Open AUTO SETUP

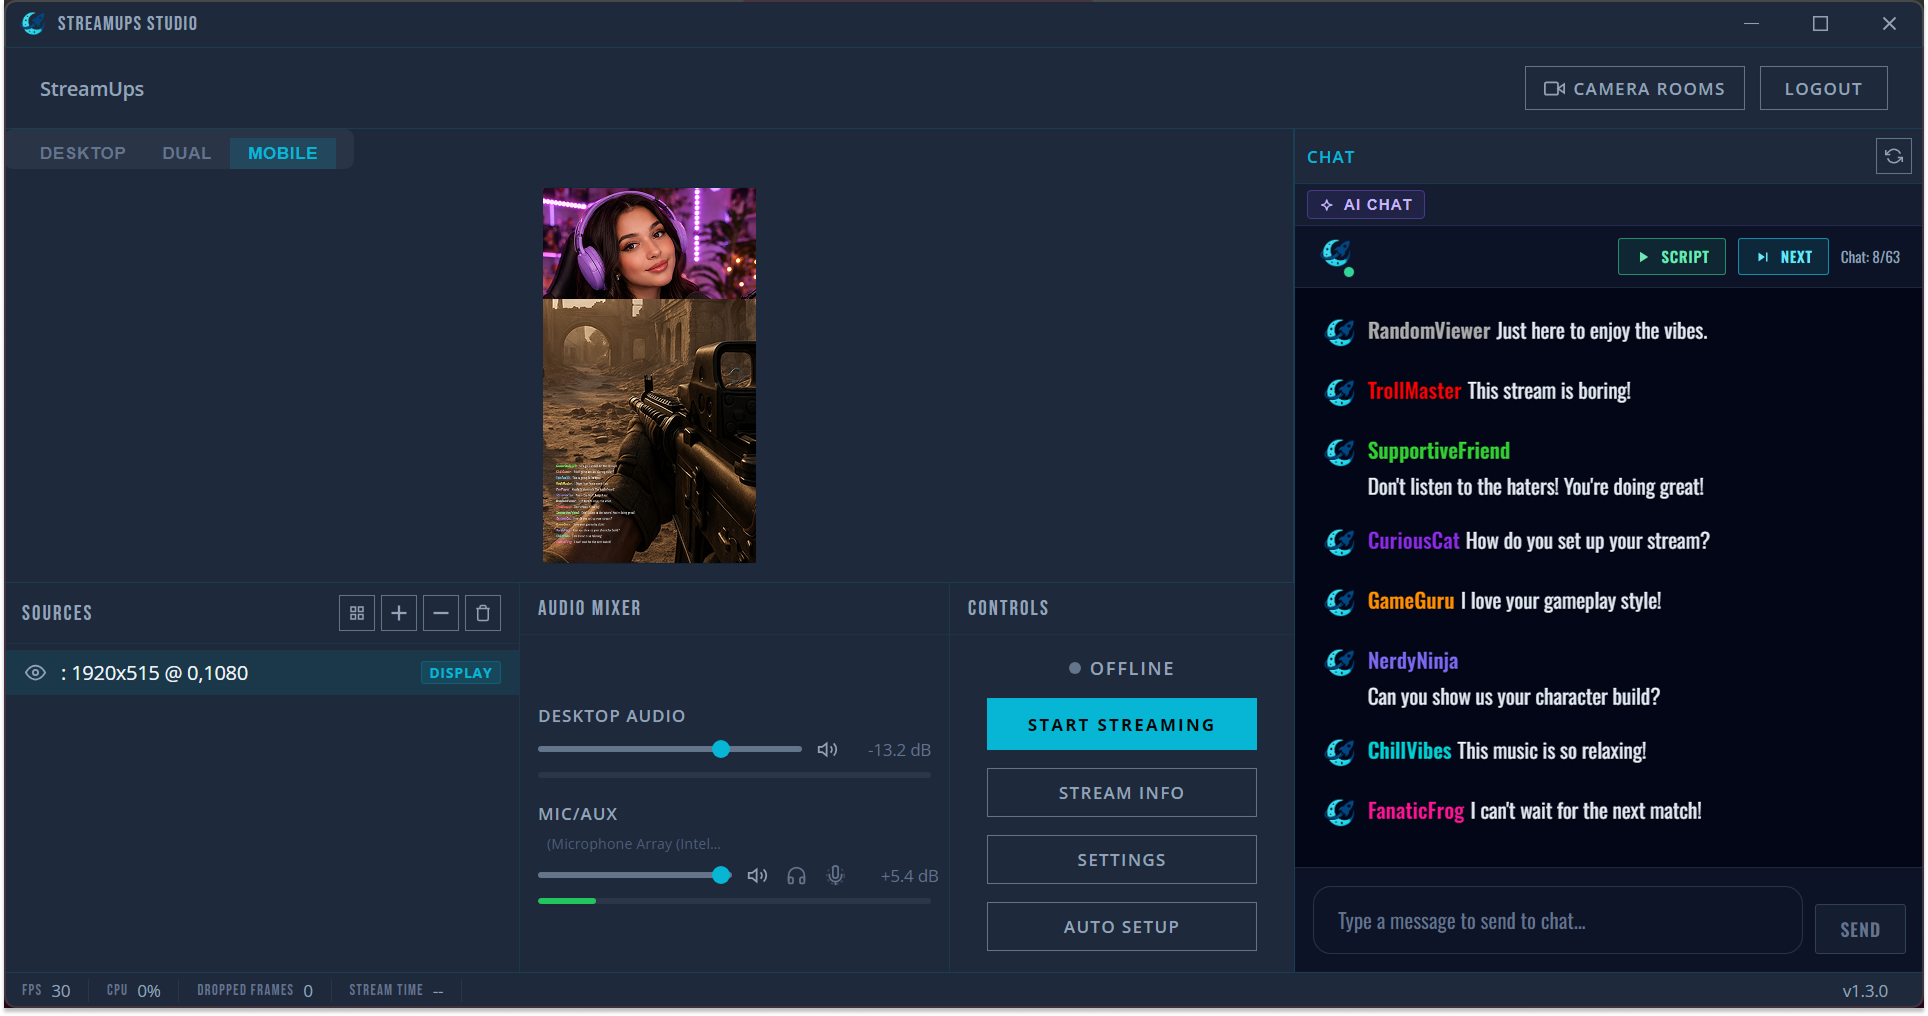point(1120,926)
